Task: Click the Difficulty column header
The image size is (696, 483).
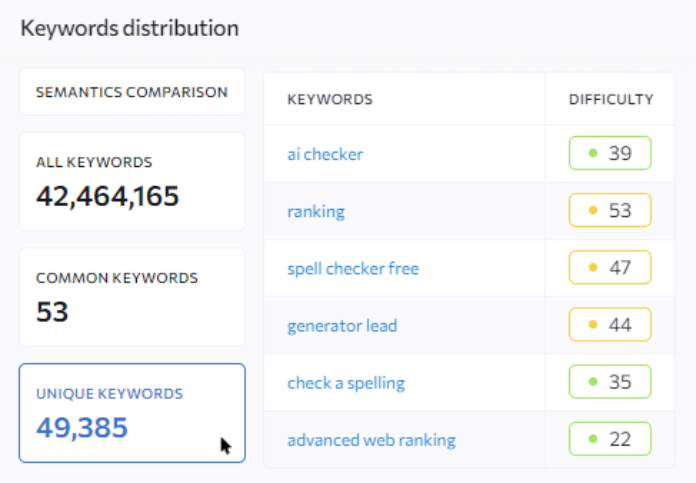Action: pos(611,99)
